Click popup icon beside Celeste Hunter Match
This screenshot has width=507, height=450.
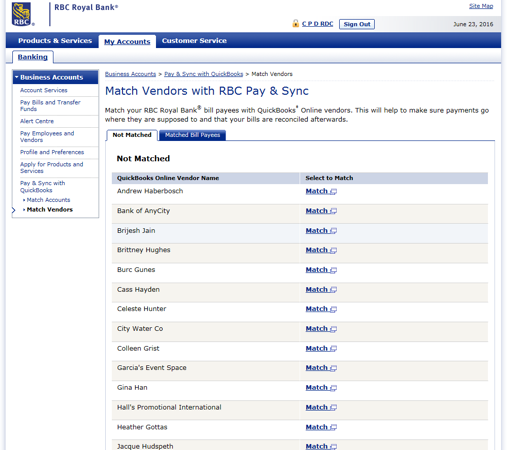pyautogui.click(x=333, y=309)
